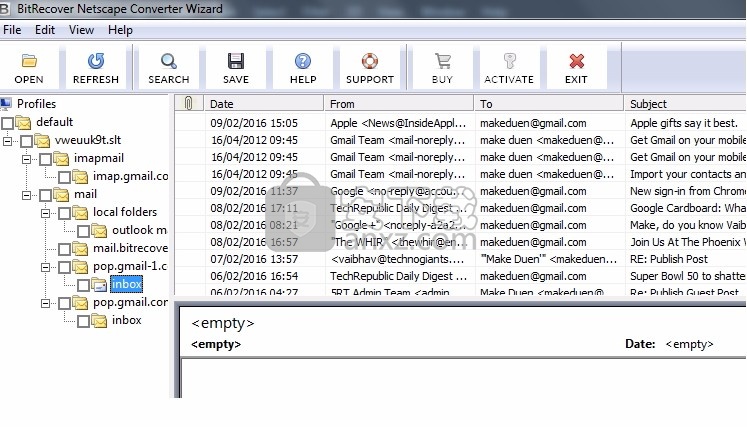Tick the imapmail folder checkbox
This screenshot has height=427, width=747.
click(x=45, y=159)
